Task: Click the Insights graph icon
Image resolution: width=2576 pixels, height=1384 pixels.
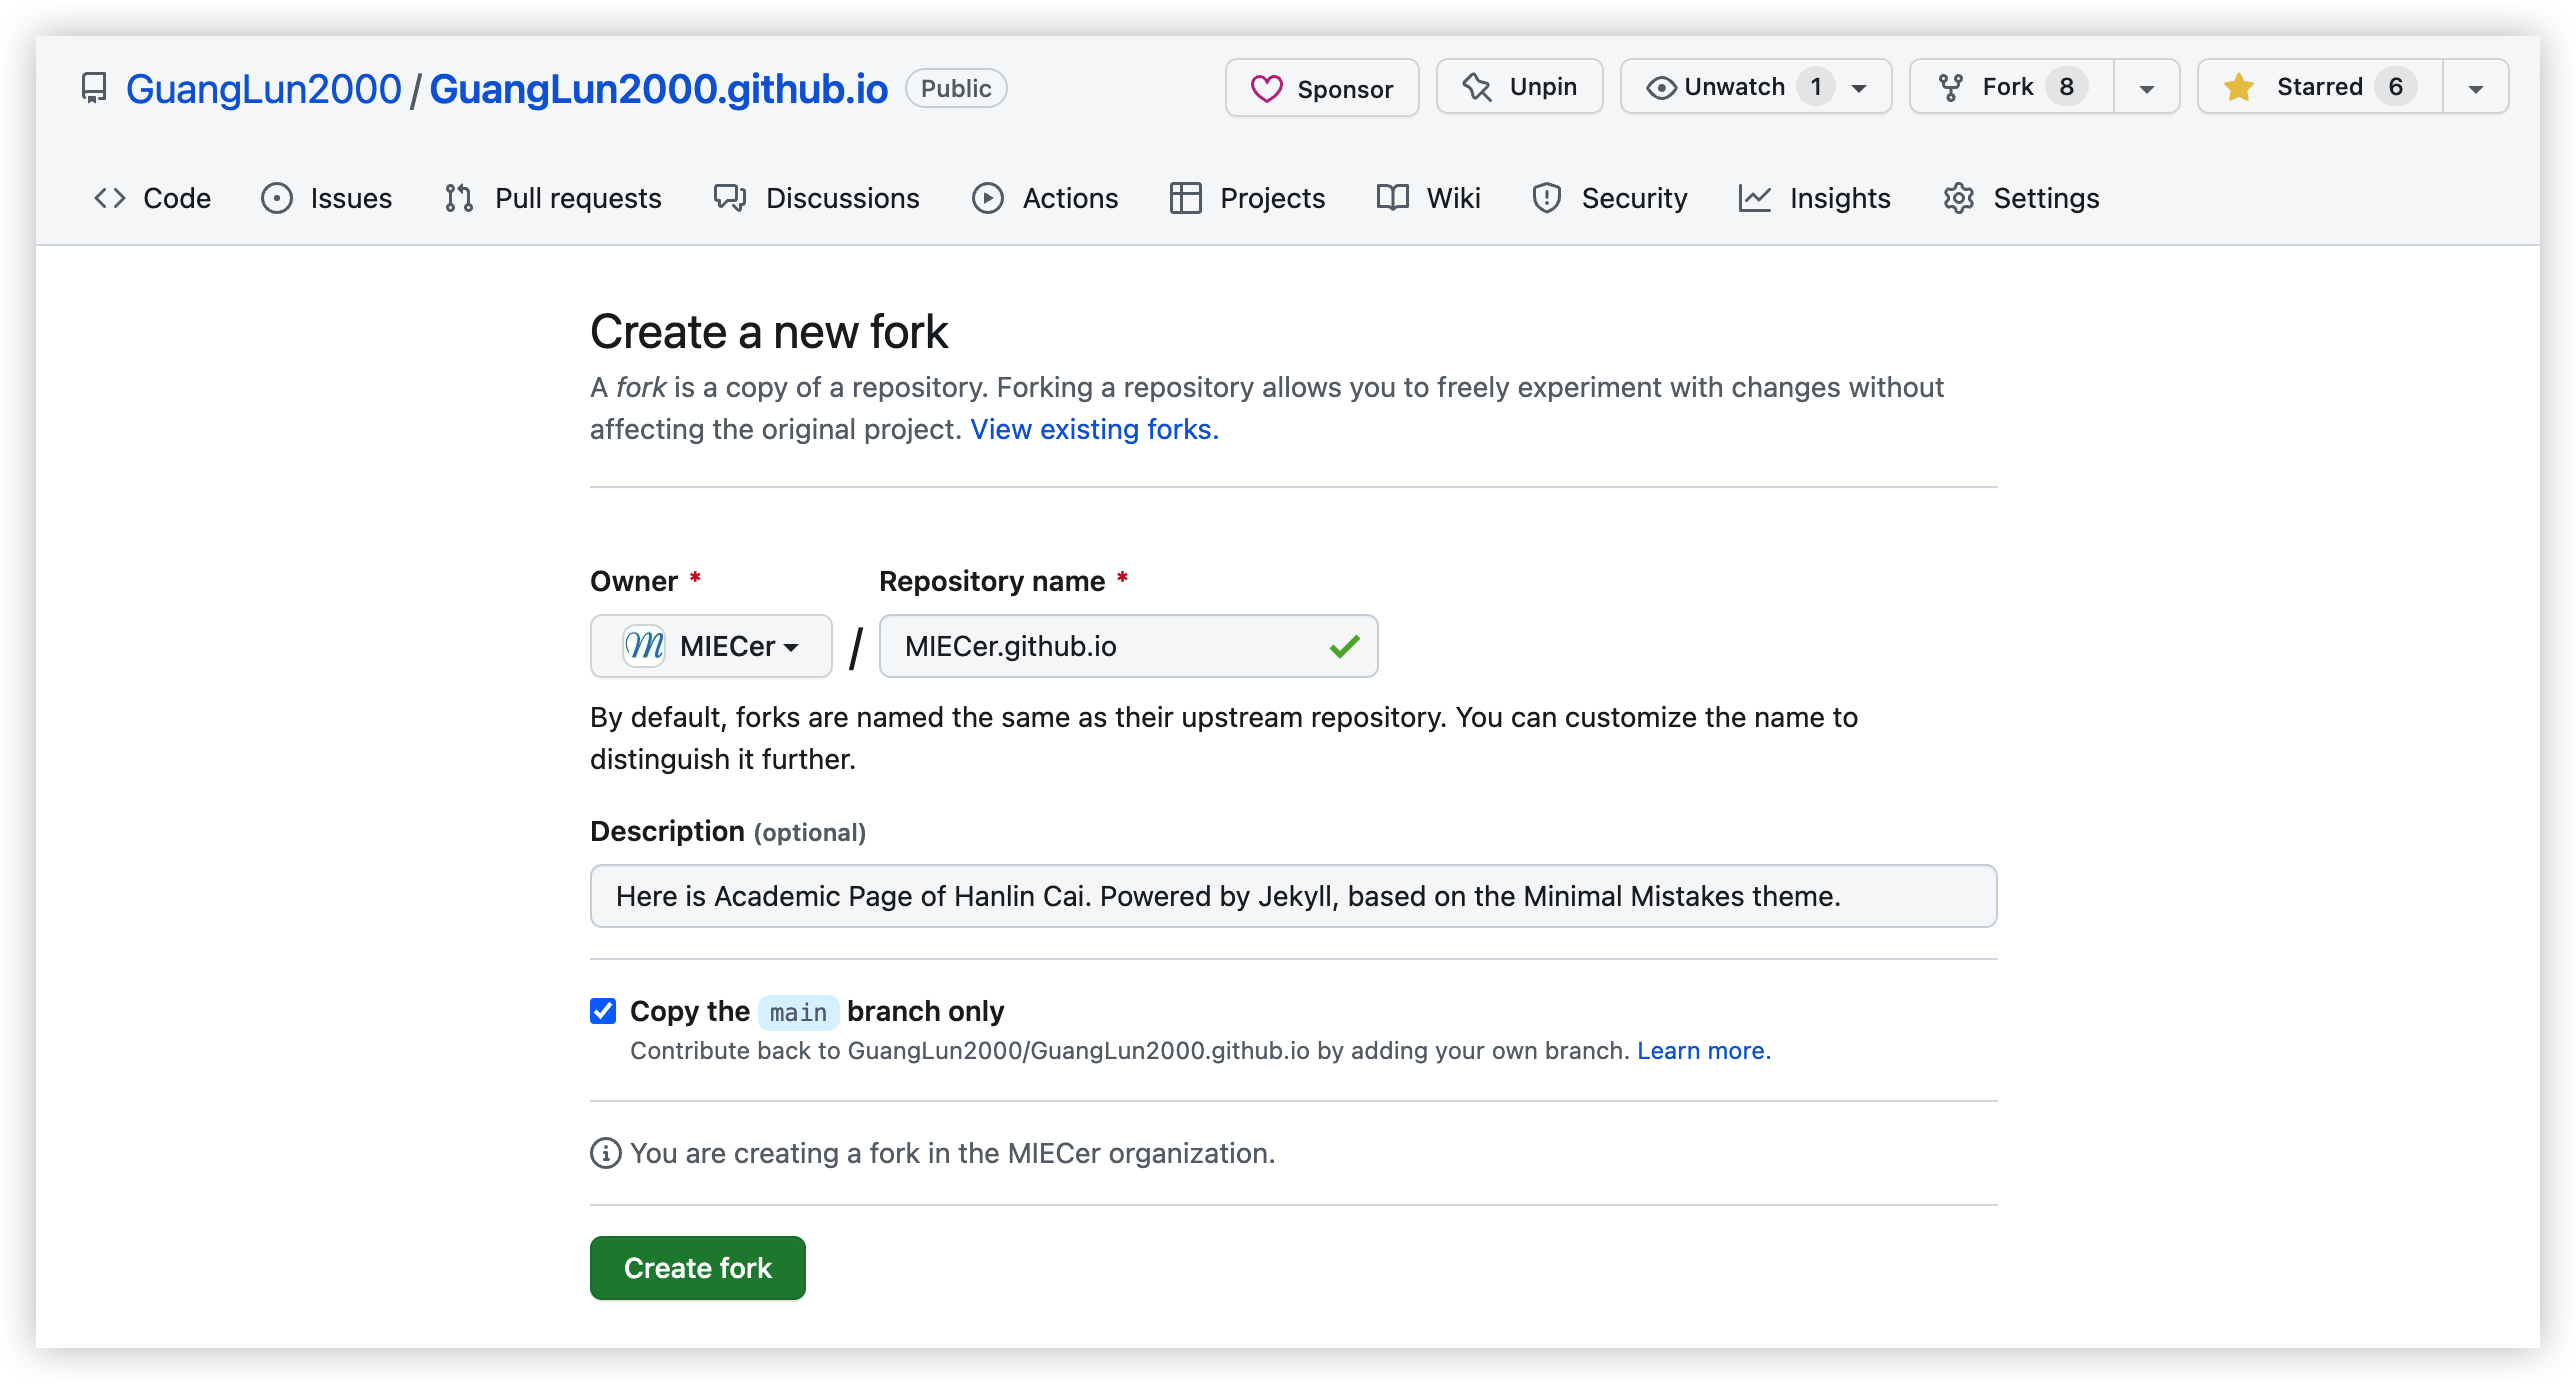Action: click(1756, 198)
